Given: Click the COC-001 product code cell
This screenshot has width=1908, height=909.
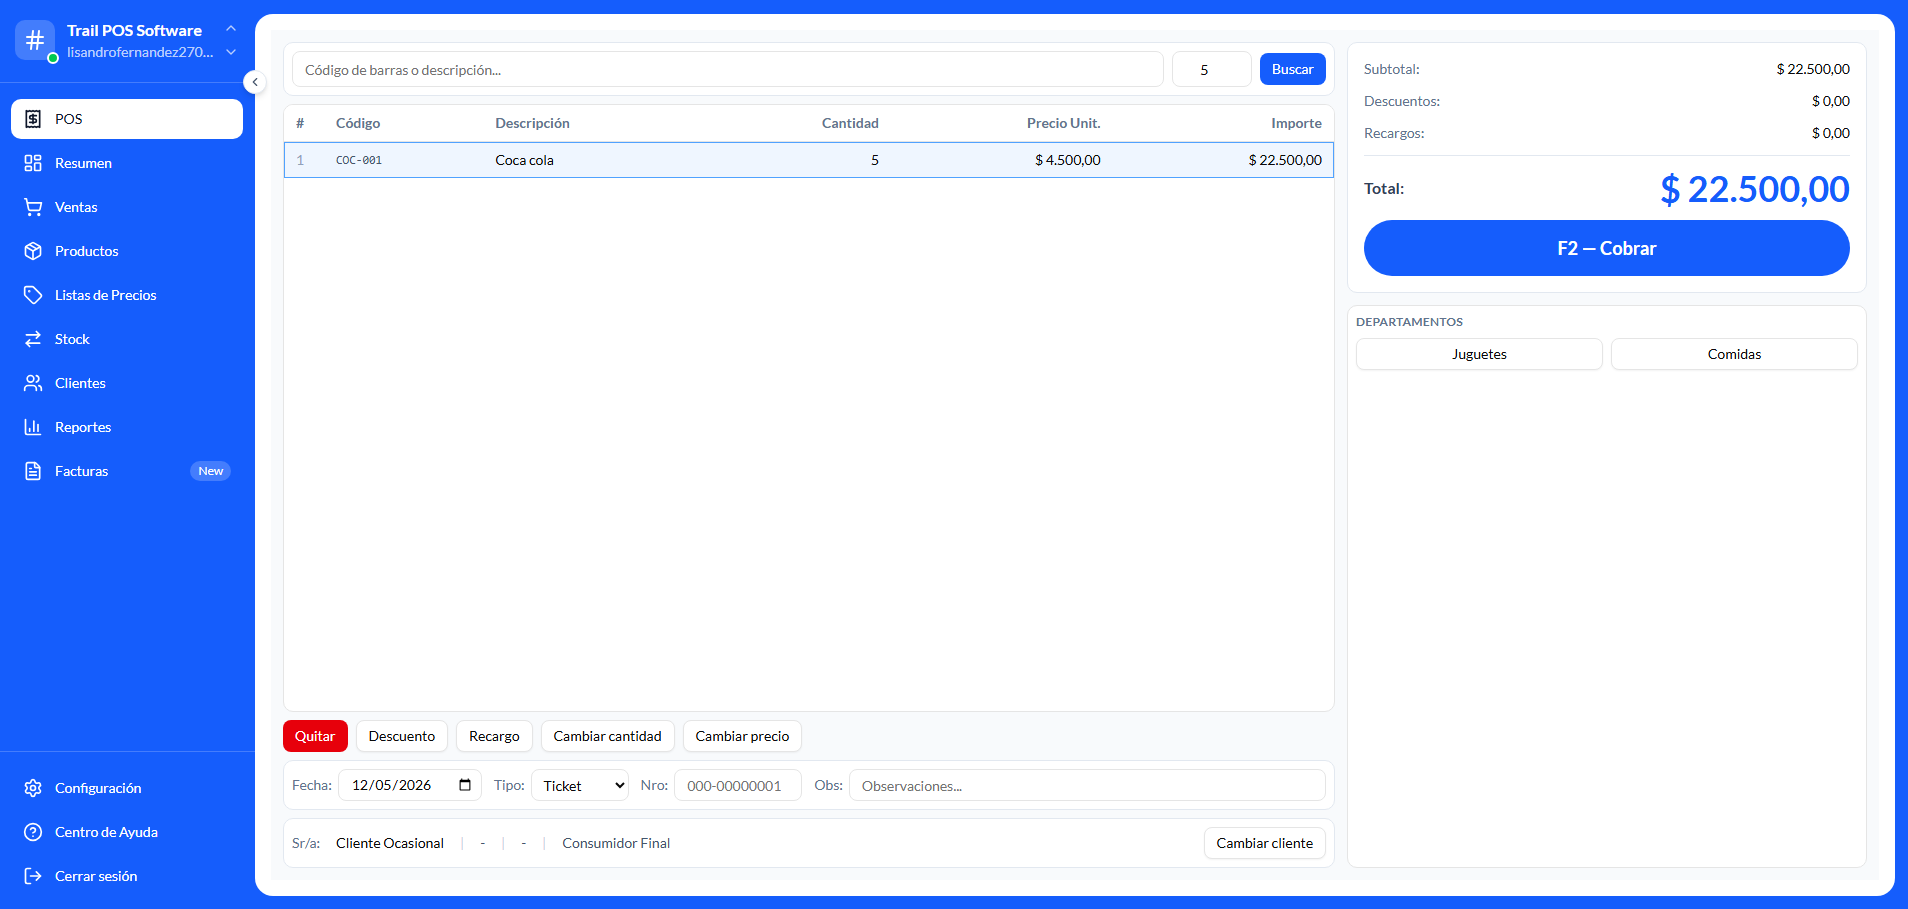Looking at the screenshot, I should [x=359, y=160].
